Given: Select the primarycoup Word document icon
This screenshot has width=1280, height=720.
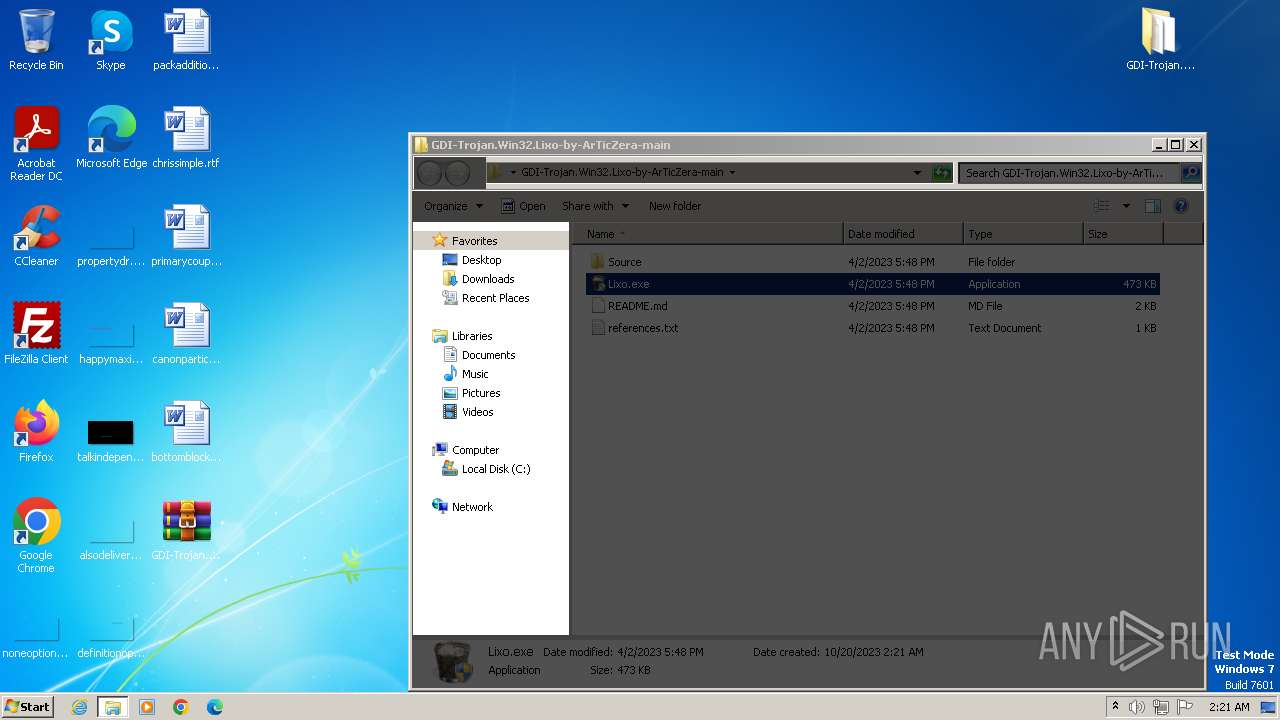Looking at the screenshot, I should click(186, 236).
